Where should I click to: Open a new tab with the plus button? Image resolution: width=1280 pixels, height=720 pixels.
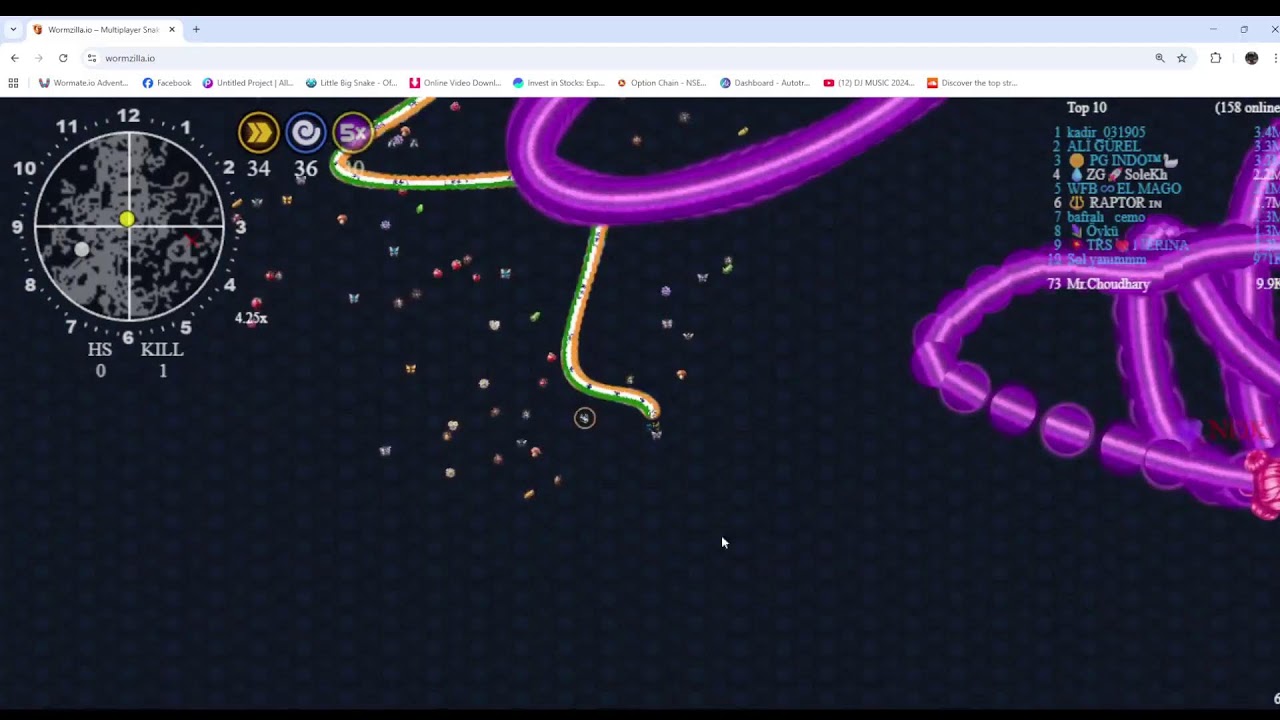[196, 30]
